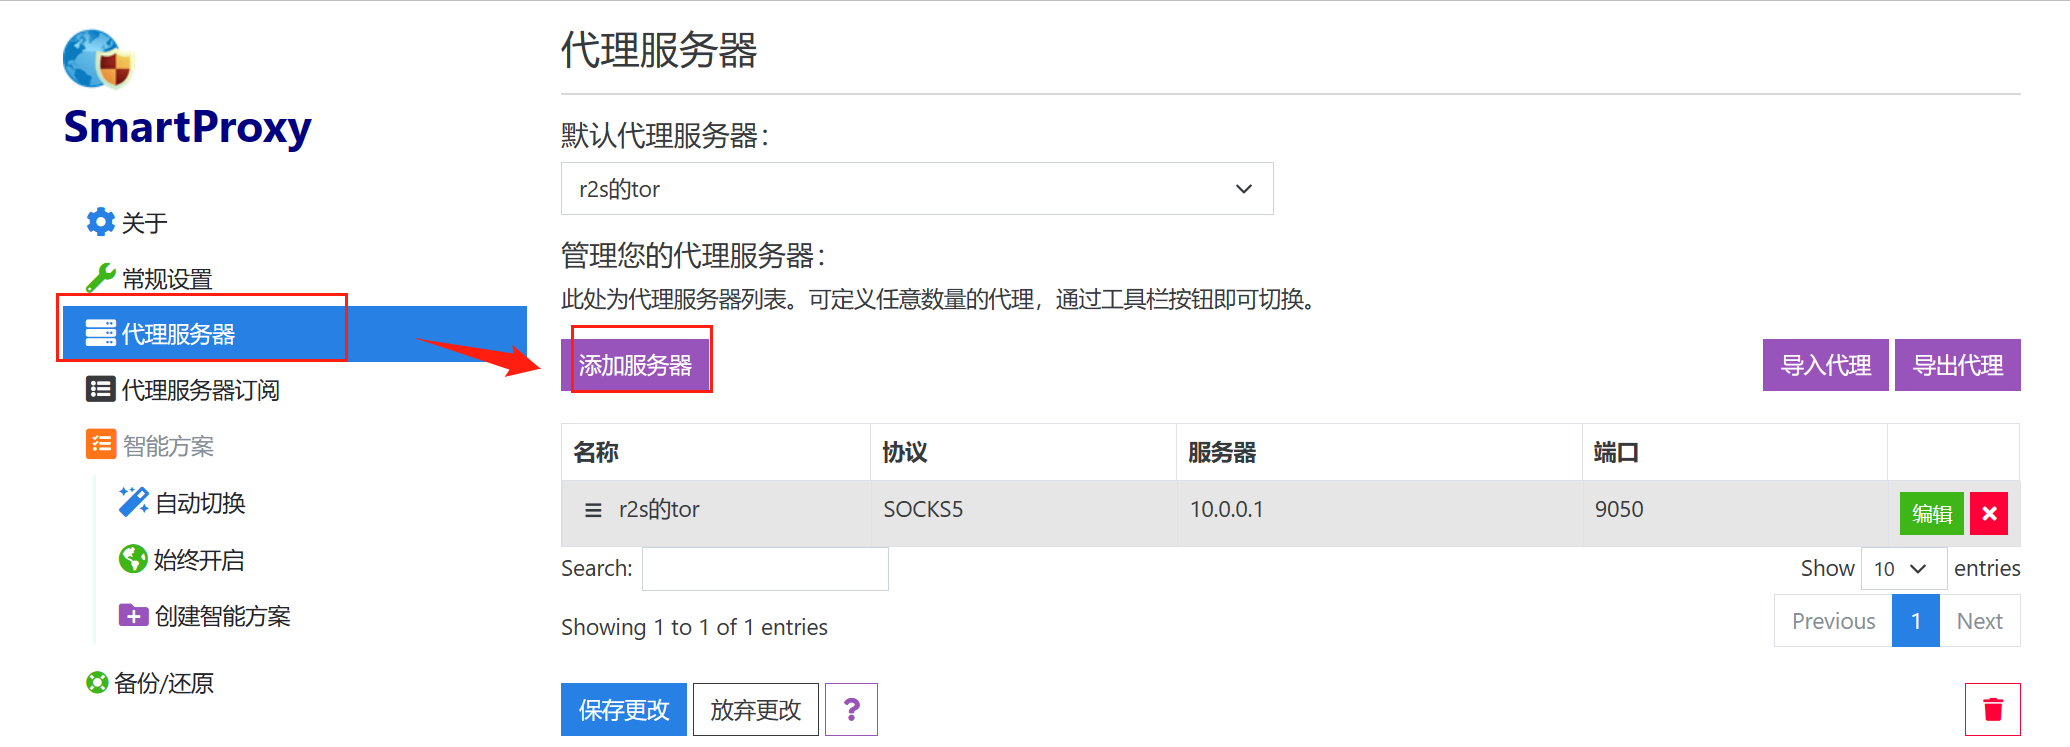This screenshot has width=2070, height=747.
Task: Select 代理服务器 in the sidebar
Action: click(x=295, y=334)
